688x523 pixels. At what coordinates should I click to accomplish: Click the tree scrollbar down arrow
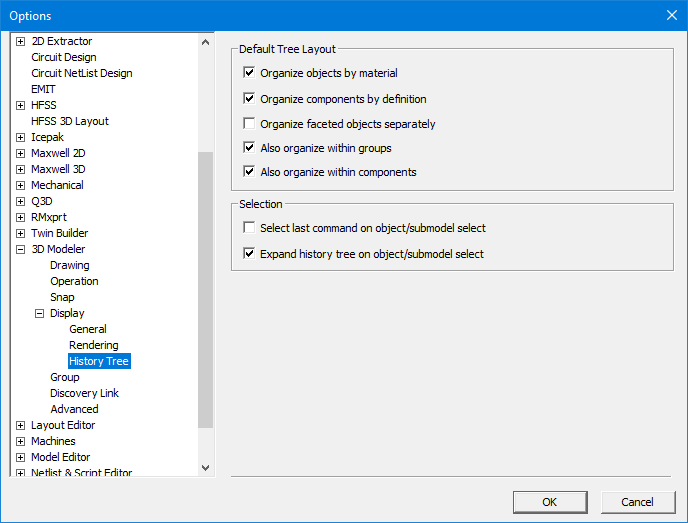pos(205,468)
